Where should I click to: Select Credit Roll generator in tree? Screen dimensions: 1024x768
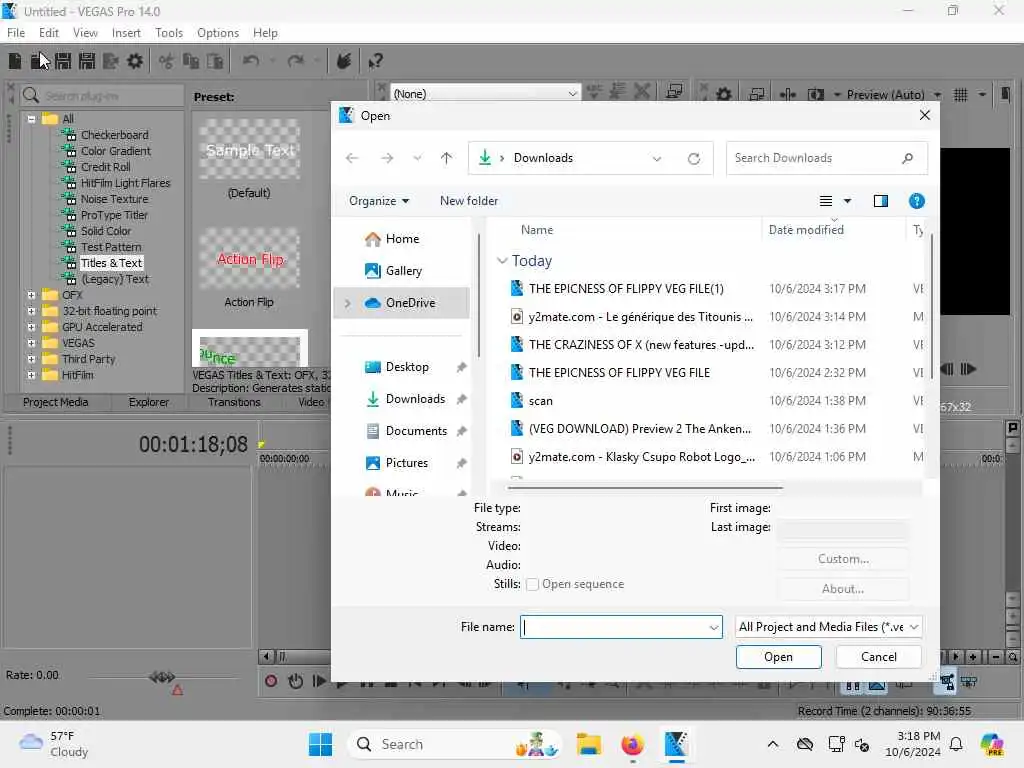point(105,167)
